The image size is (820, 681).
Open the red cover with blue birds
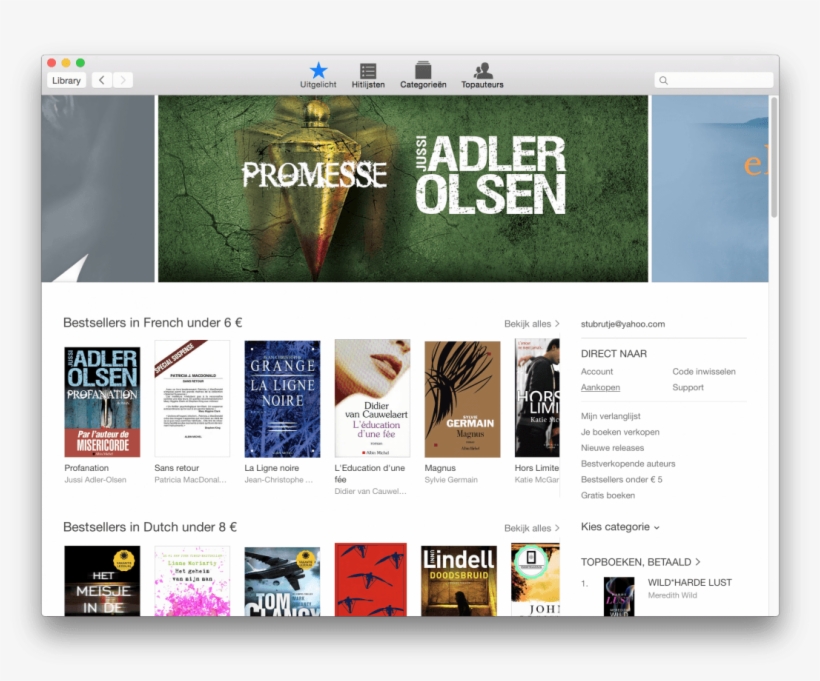(x=371, y=579)
